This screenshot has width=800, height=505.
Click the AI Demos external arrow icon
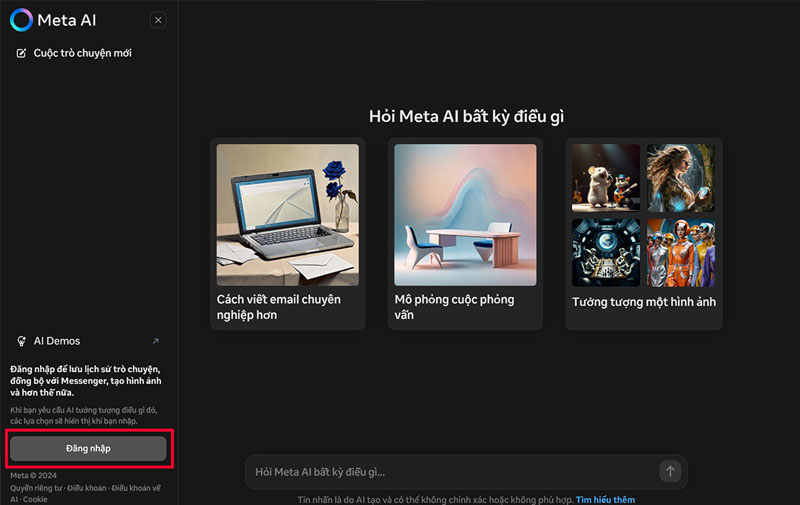tap(155, 341)
